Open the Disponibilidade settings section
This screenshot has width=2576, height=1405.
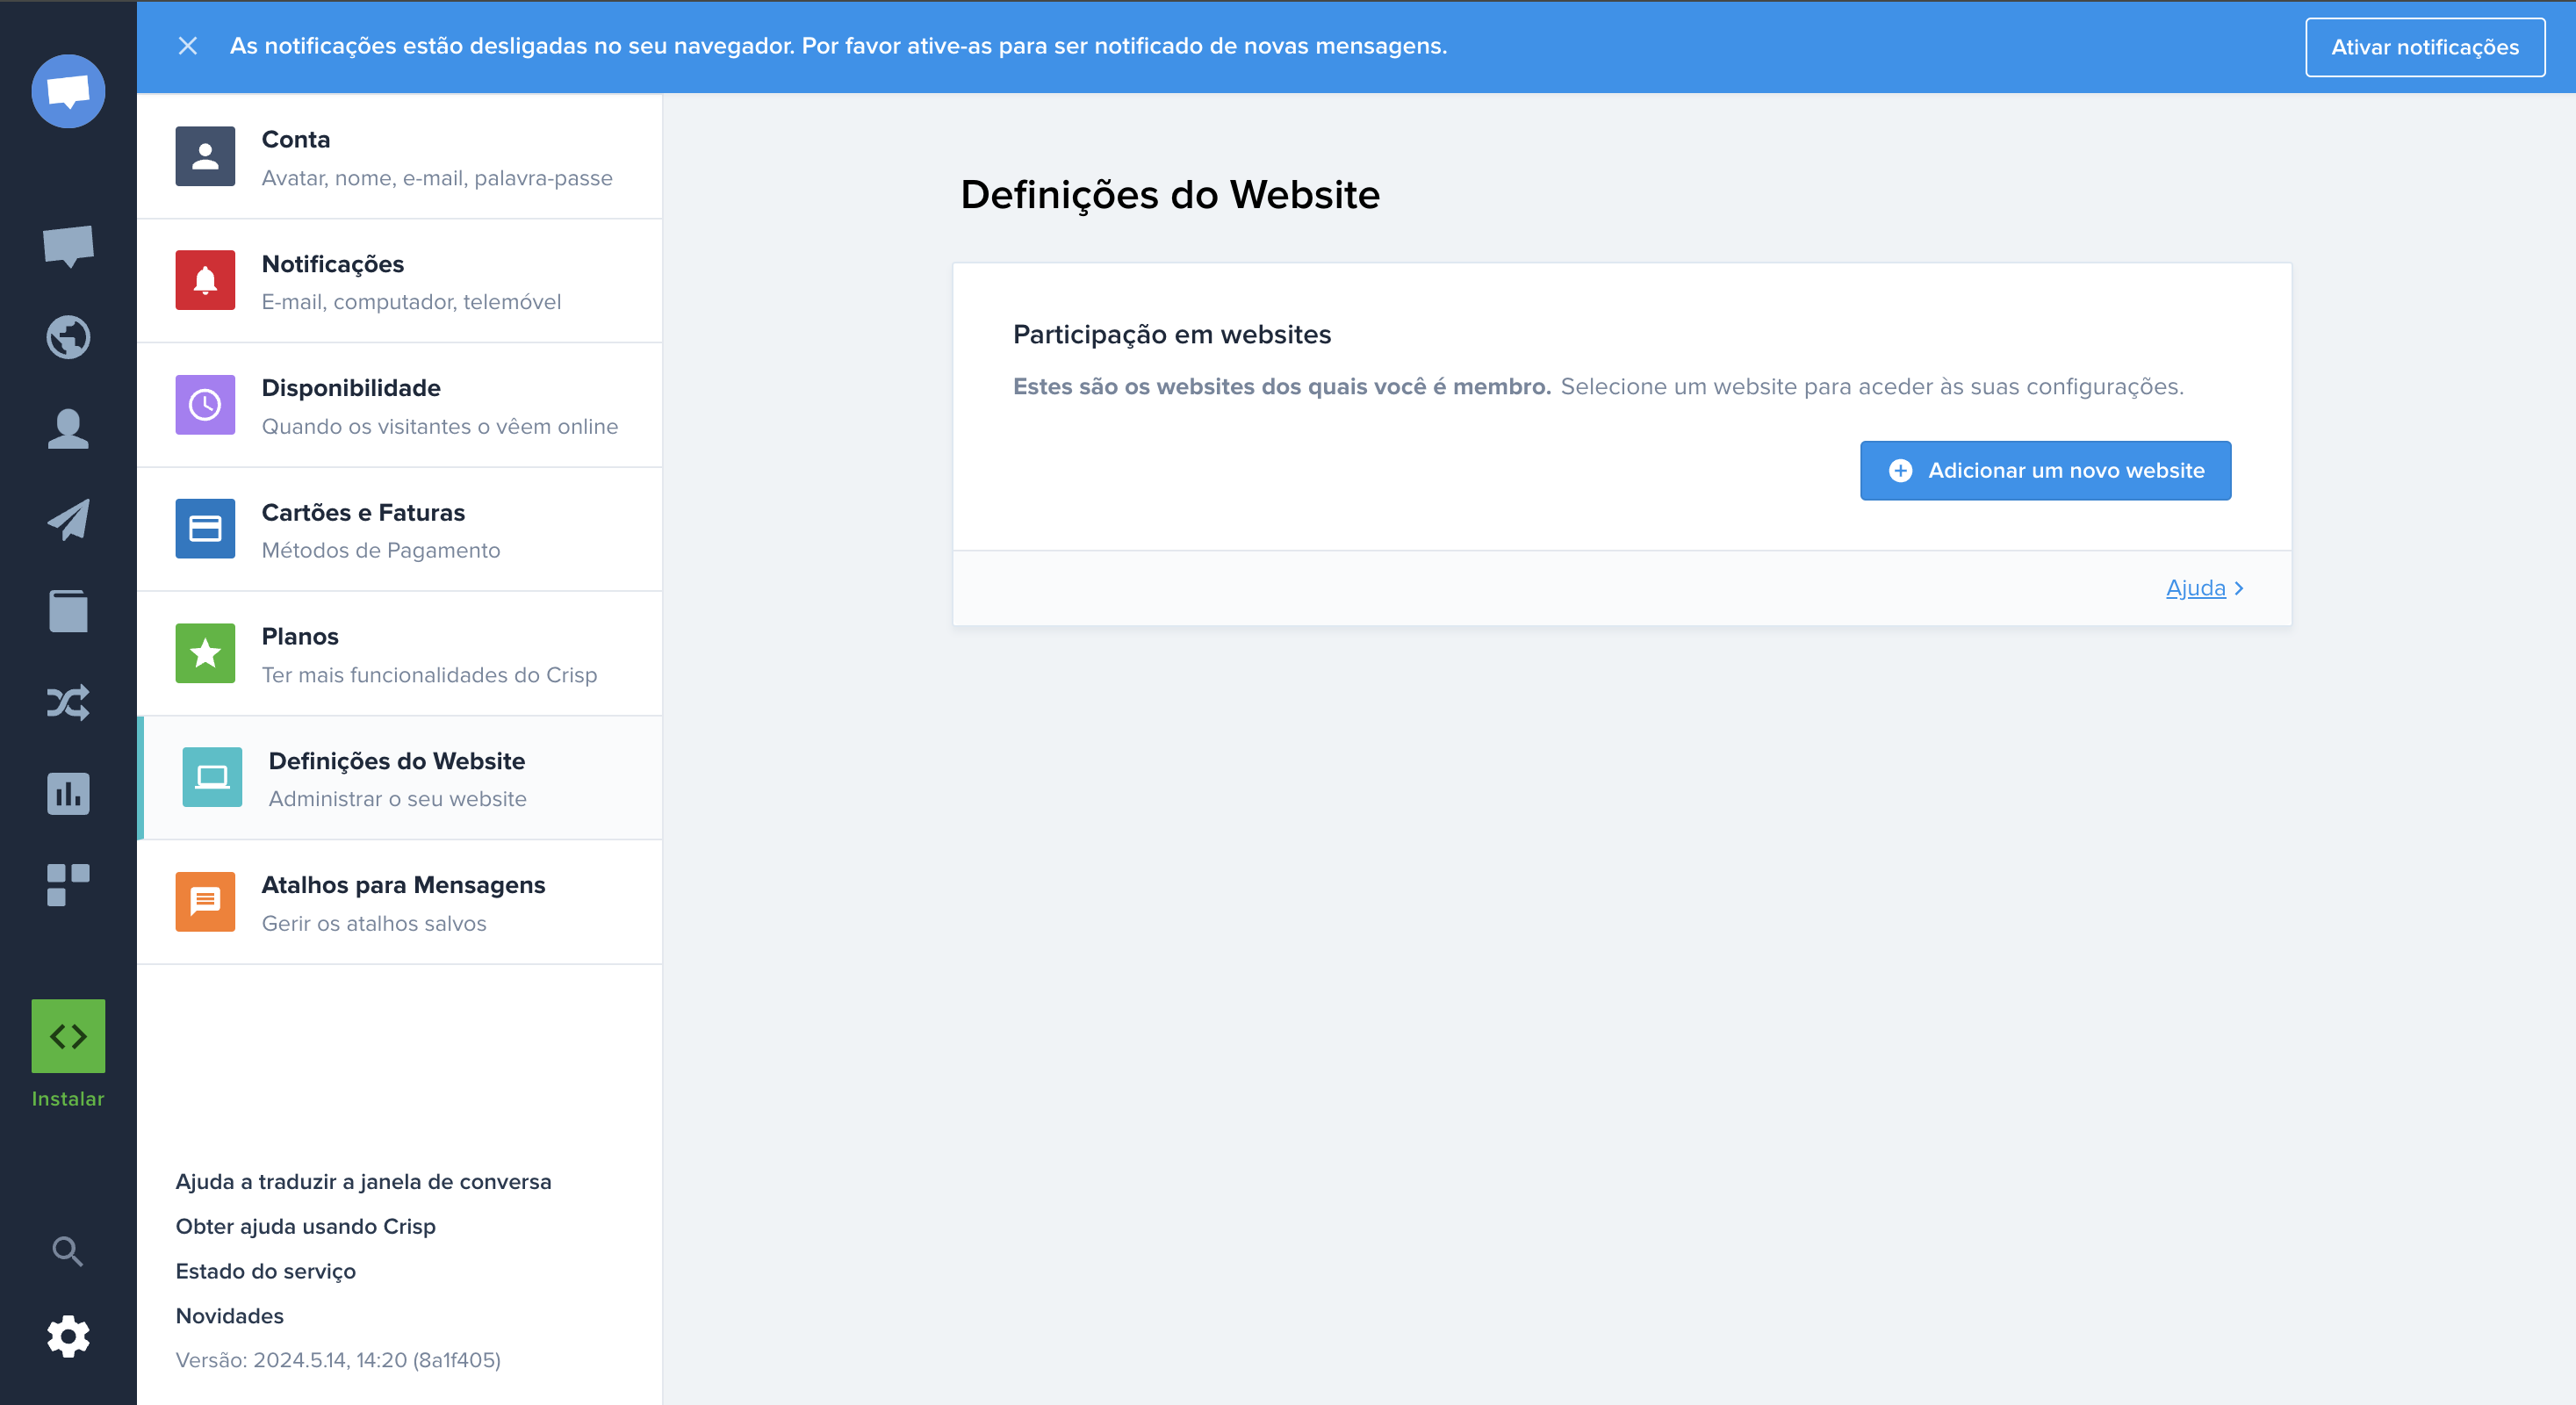399,405
